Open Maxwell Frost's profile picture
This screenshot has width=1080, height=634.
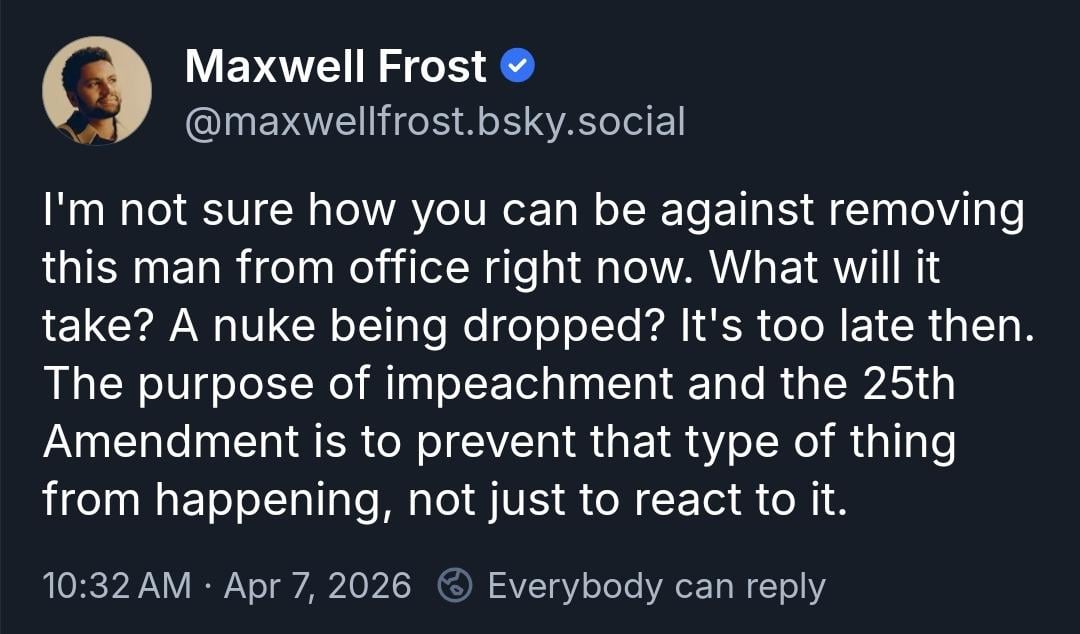(x=97, y=91)
